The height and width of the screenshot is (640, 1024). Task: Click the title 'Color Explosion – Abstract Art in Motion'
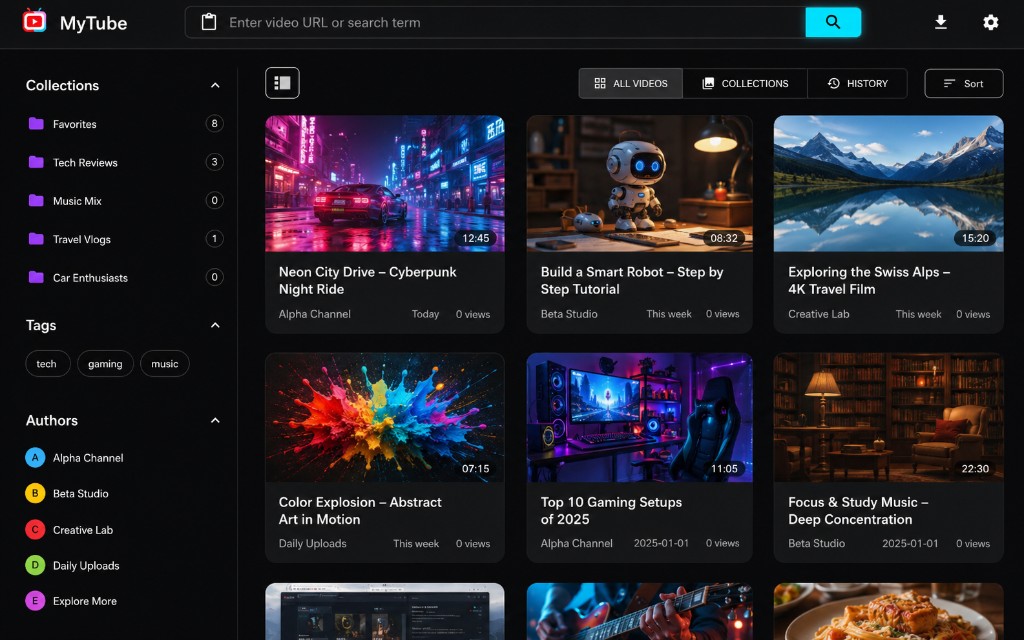tap(360, 511)
